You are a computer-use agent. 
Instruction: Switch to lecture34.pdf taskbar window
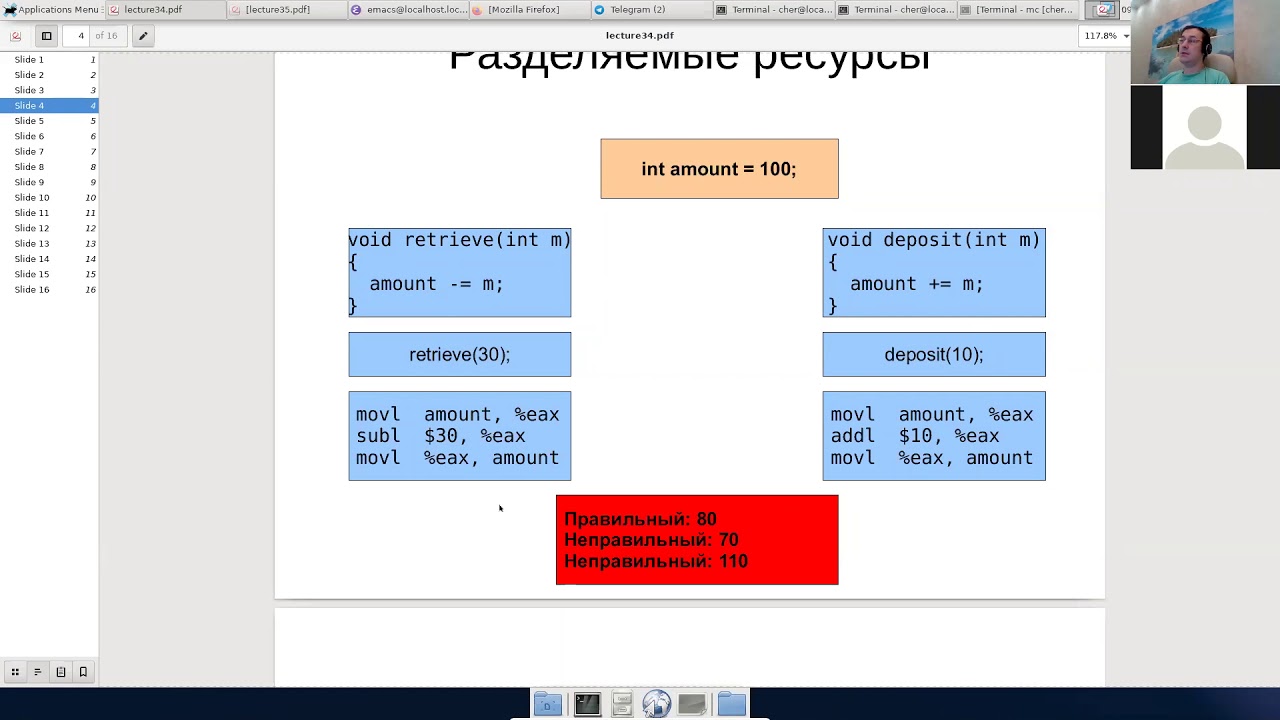pyautogui.click(x=164, y=10)
